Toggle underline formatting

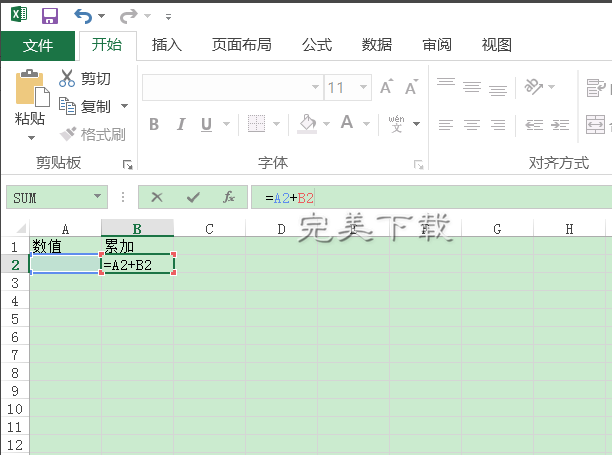[x=206, y=124]
